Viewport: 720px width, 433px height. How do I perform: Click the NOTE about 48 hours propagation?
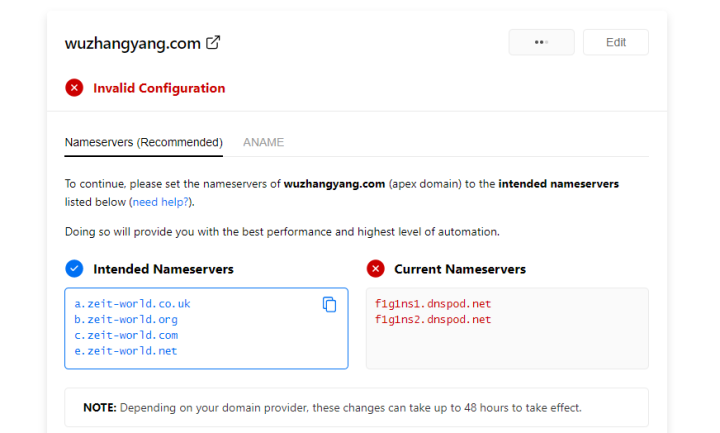click(332, 408)
